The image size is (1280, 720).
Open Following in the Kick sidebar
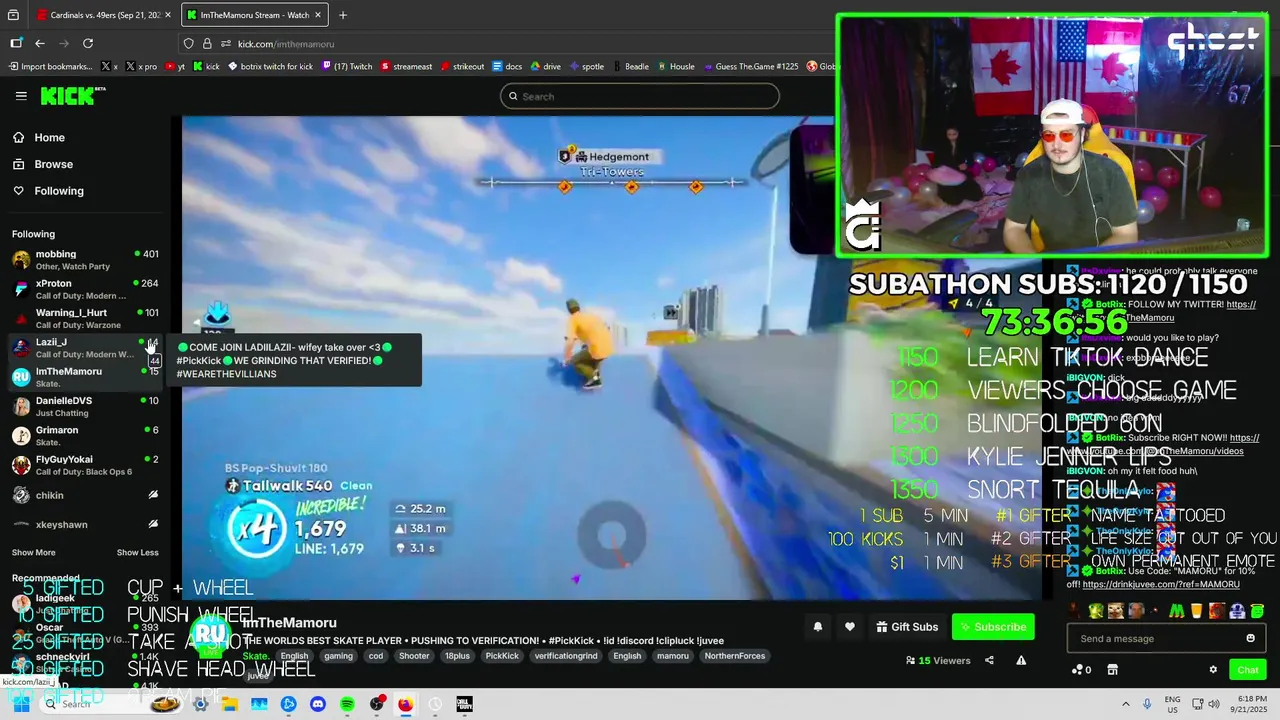(59, 191)
